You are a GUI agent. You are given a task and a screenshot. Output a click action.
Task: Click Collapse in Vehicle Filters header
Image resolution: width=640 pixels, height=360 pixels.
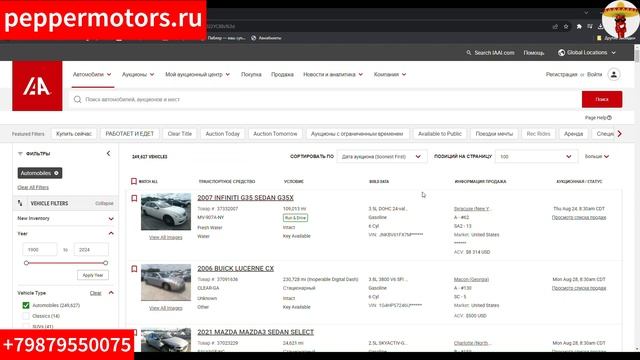click(104, 203)
